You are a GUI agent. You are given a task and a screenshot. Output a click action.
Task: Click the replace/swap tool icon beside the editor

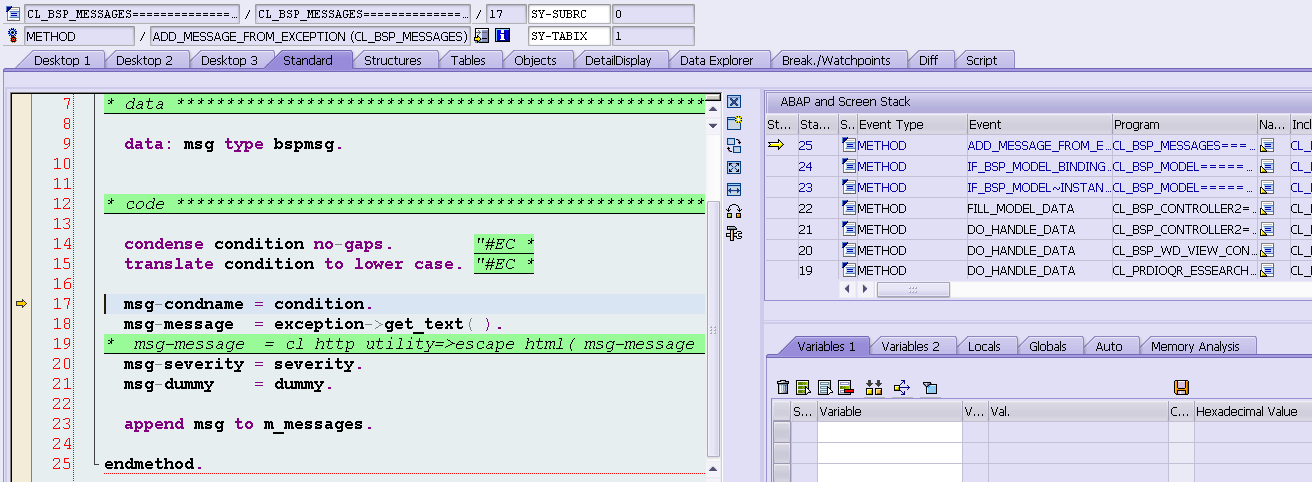[734, 146]
